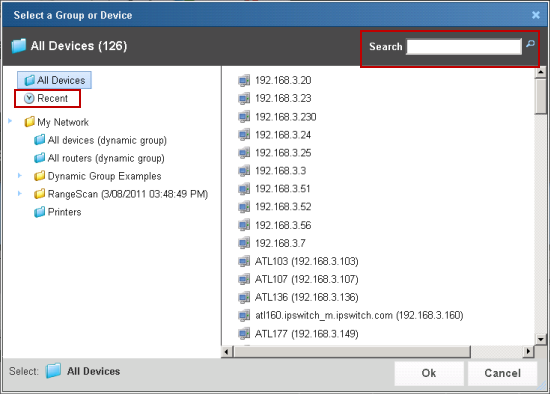Click device icon for 192.168.3.25
Image resolution: width=550 pixels, height=394 pixels.
(244, 153)
